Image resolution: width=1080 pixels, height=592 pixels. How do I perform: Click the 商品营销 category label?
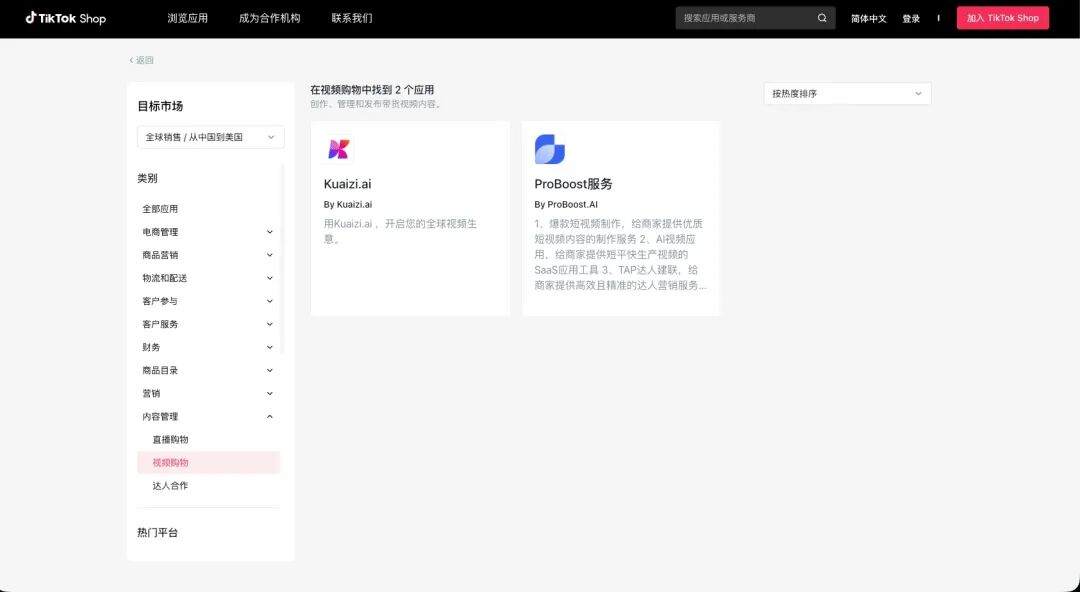[x=160, y=255]
